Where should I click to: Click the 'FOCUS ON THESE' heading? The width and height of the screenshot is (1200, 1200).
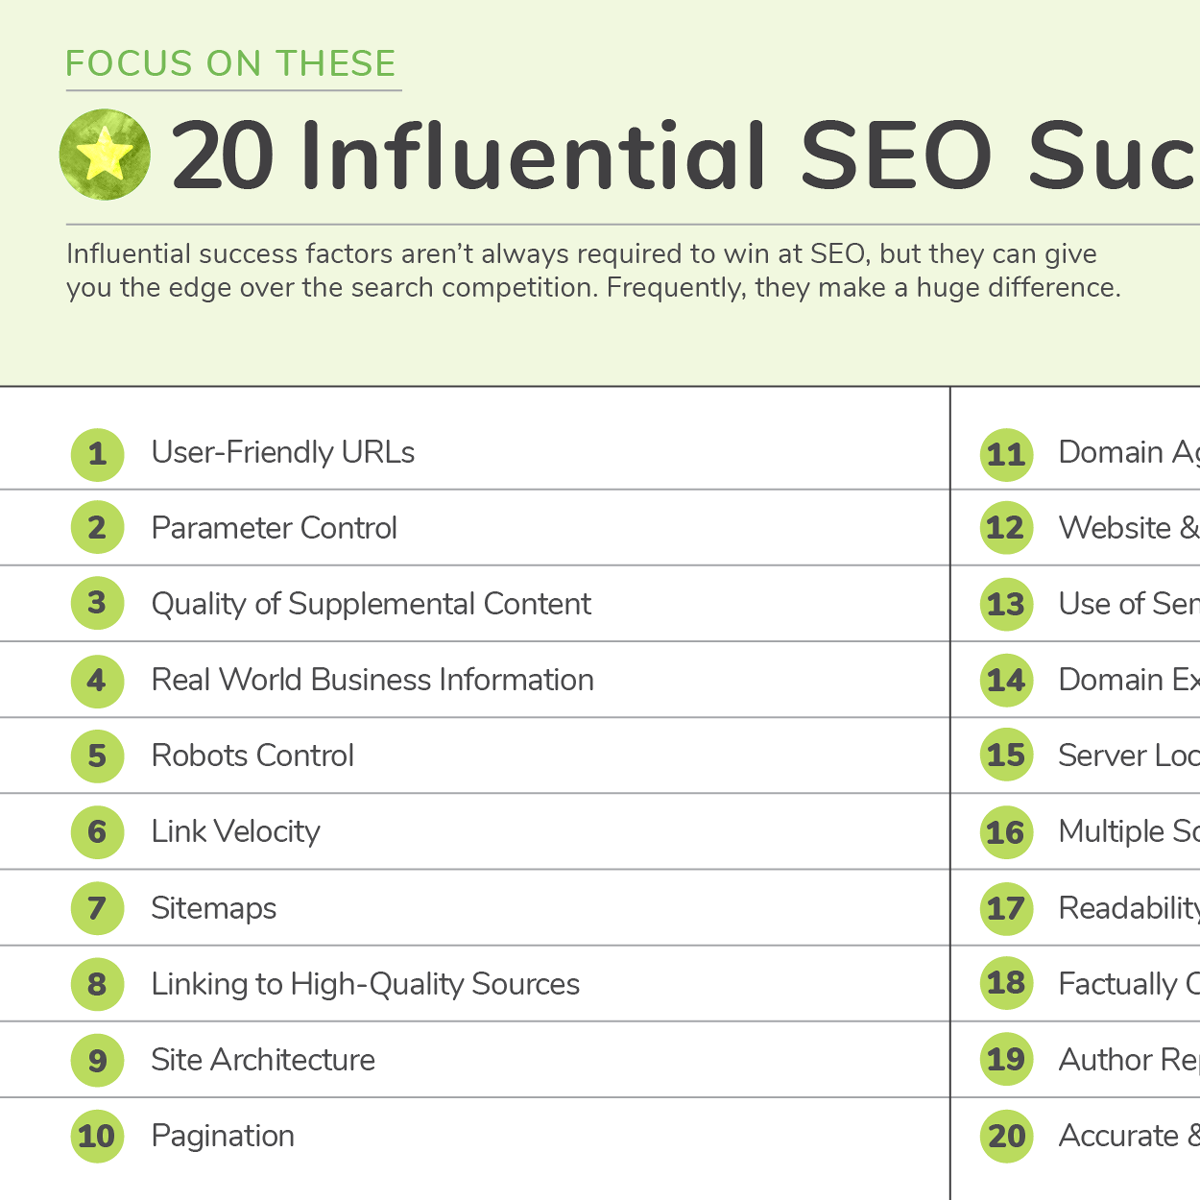click(231, 64)
